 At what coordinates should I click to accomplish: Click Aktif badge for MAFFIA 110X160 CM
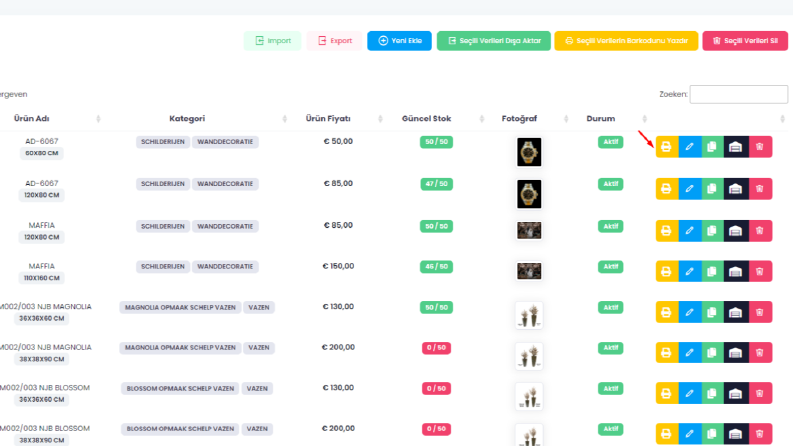(x=610, y=266)
